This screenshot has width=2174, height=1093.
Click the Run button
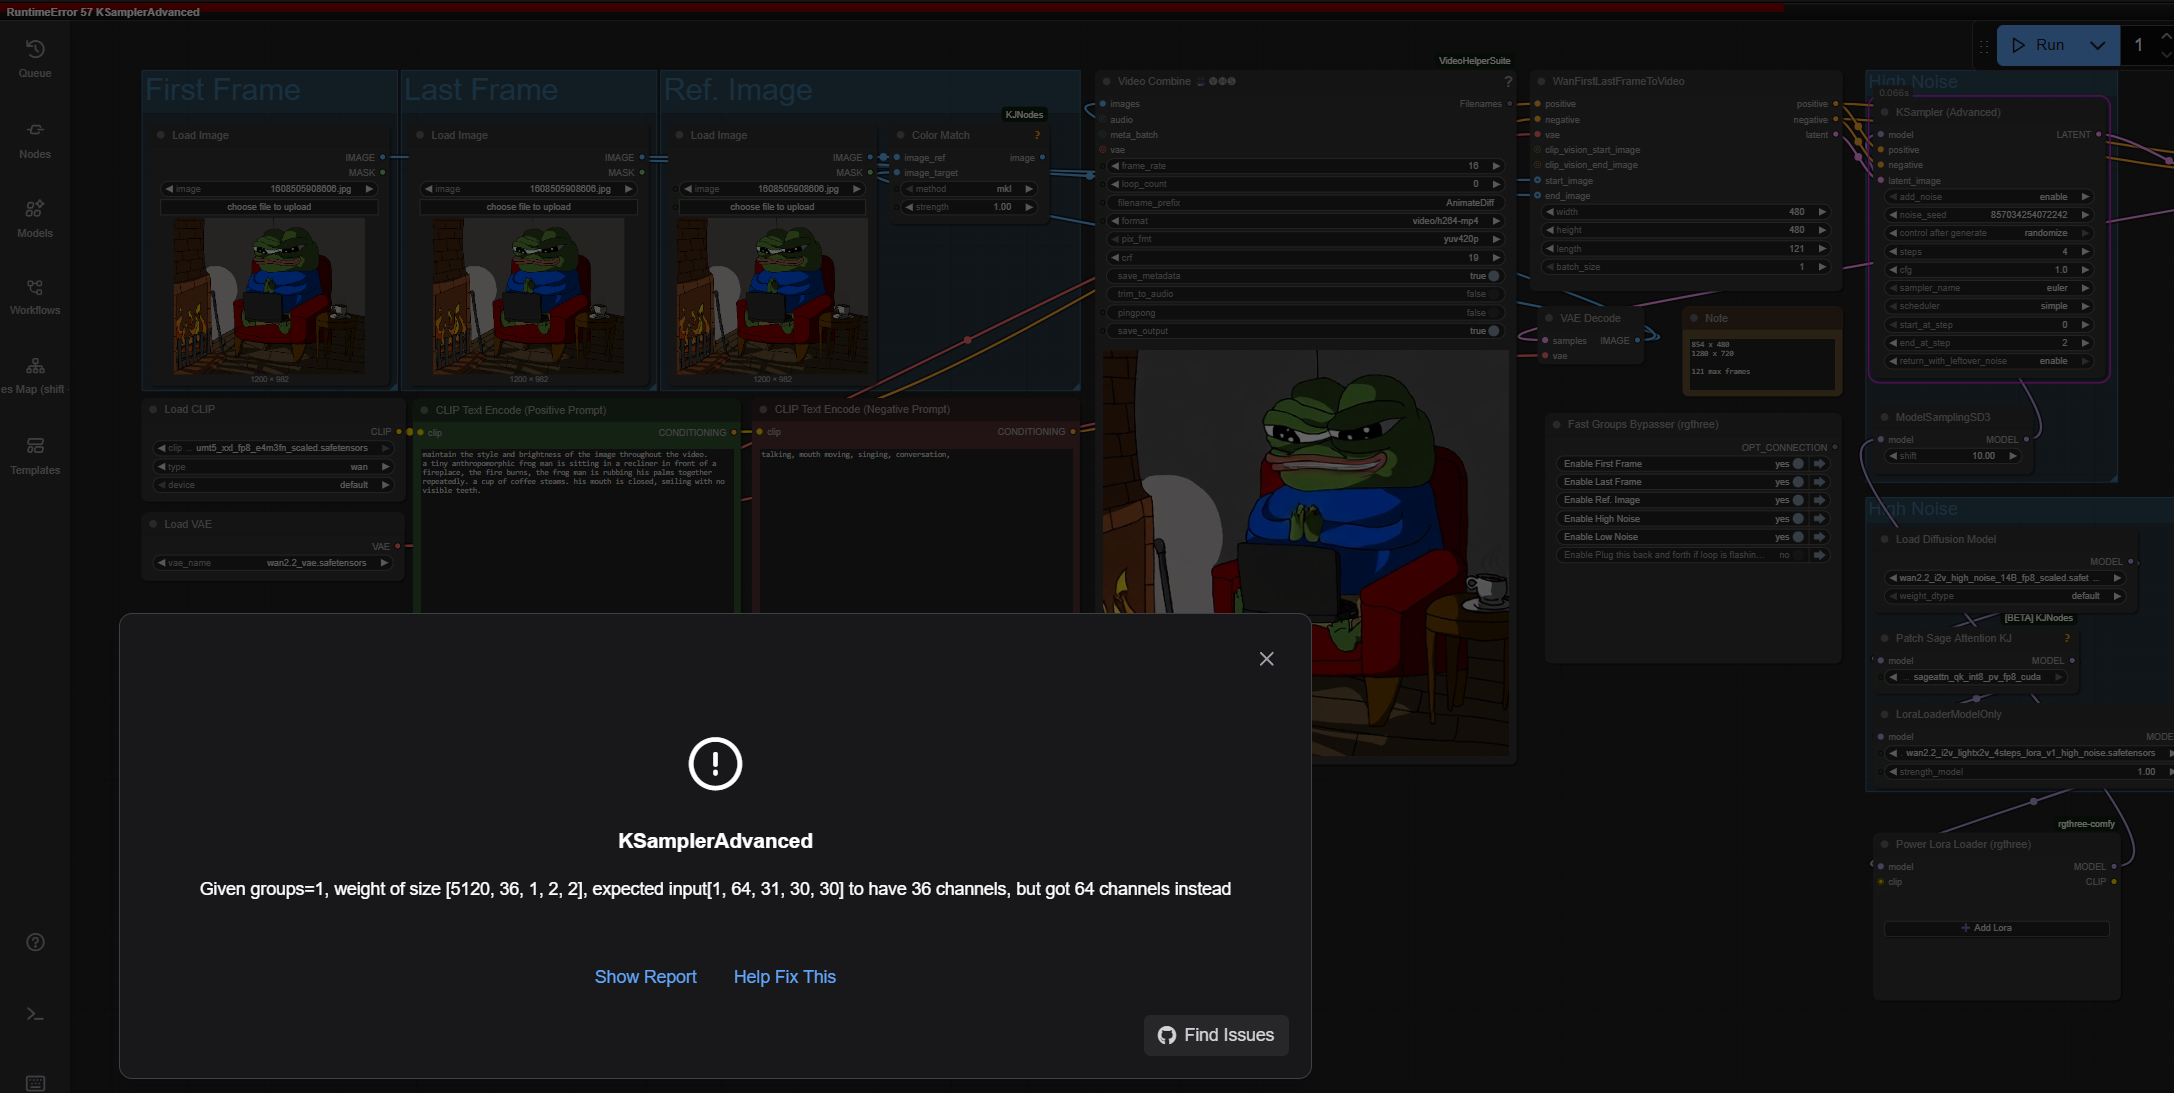pyautogui.click(x=2039, y=45)
